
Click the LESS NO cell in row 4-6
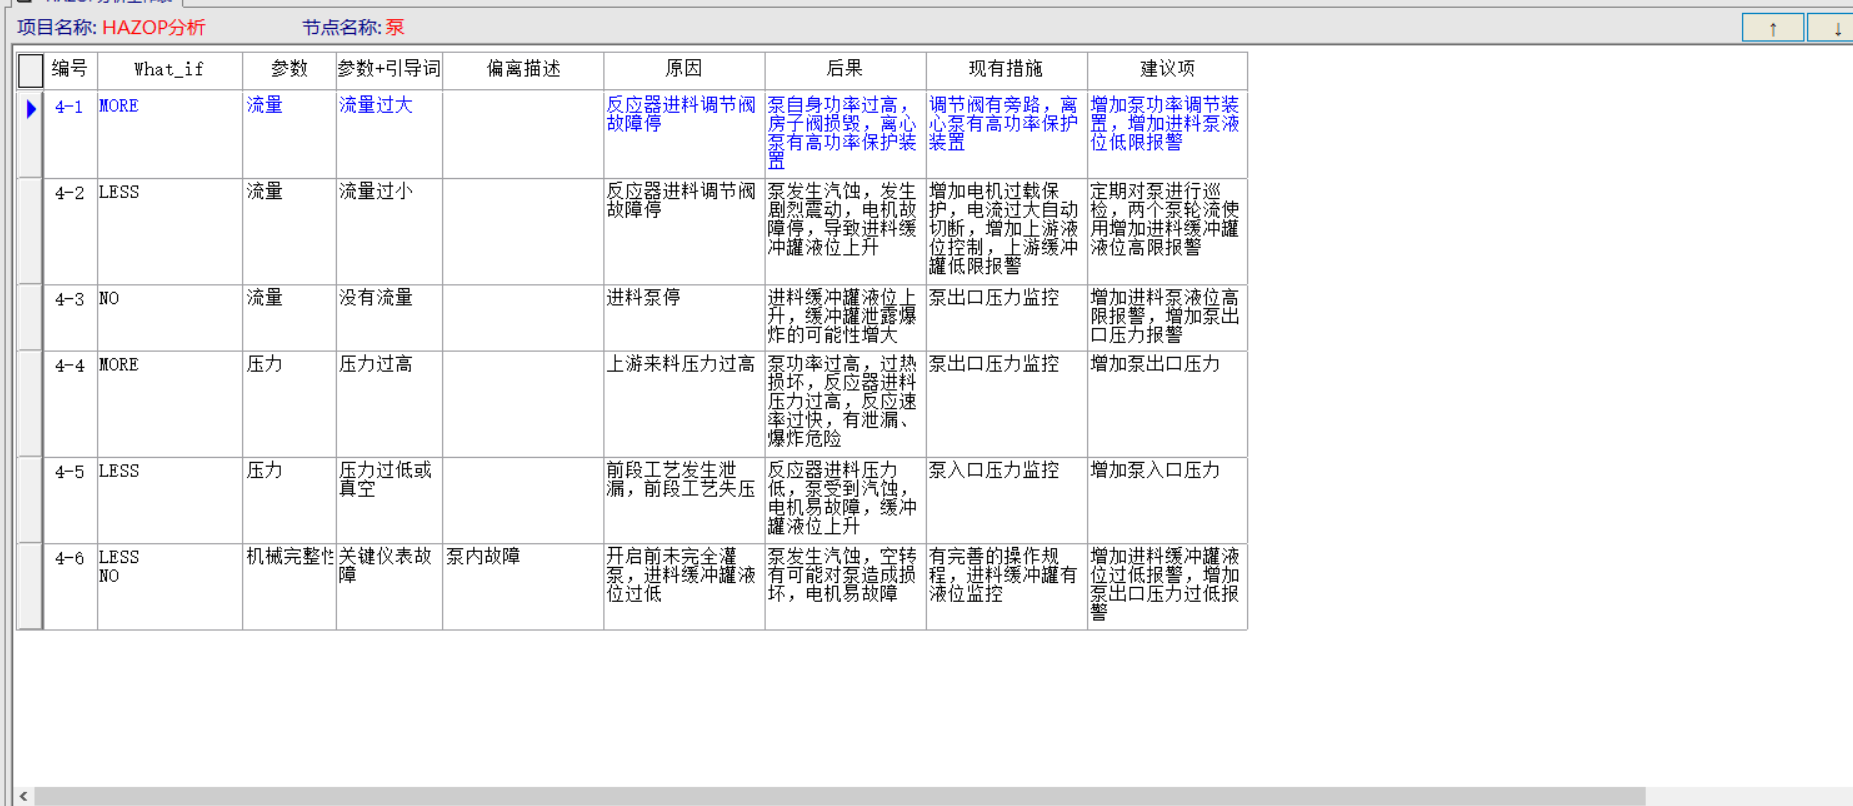(169, 586)
